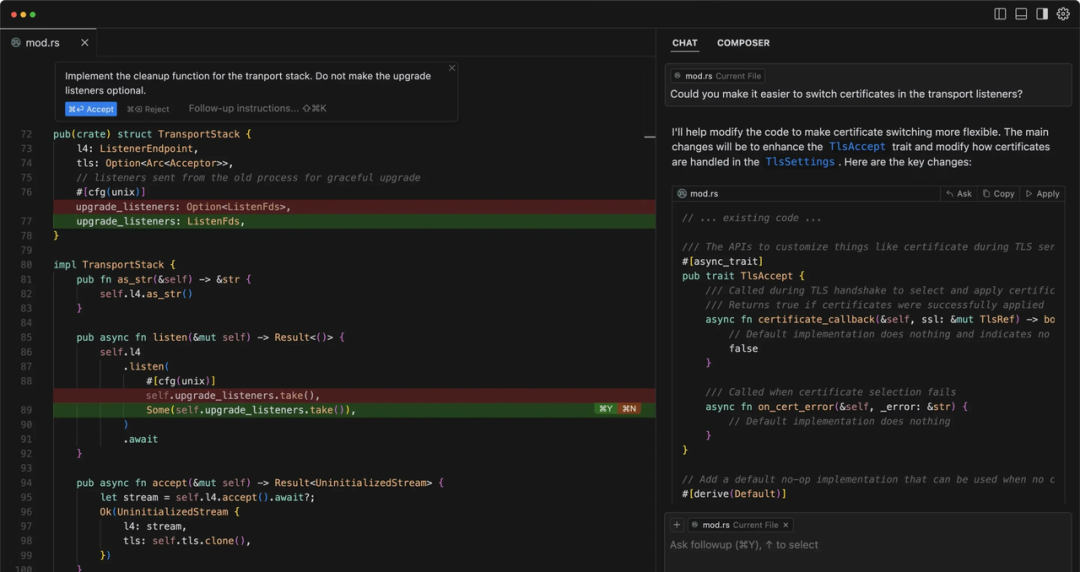Switch to the COMPOSER tab
The image size is (1080, 572).
pos(743,43)
